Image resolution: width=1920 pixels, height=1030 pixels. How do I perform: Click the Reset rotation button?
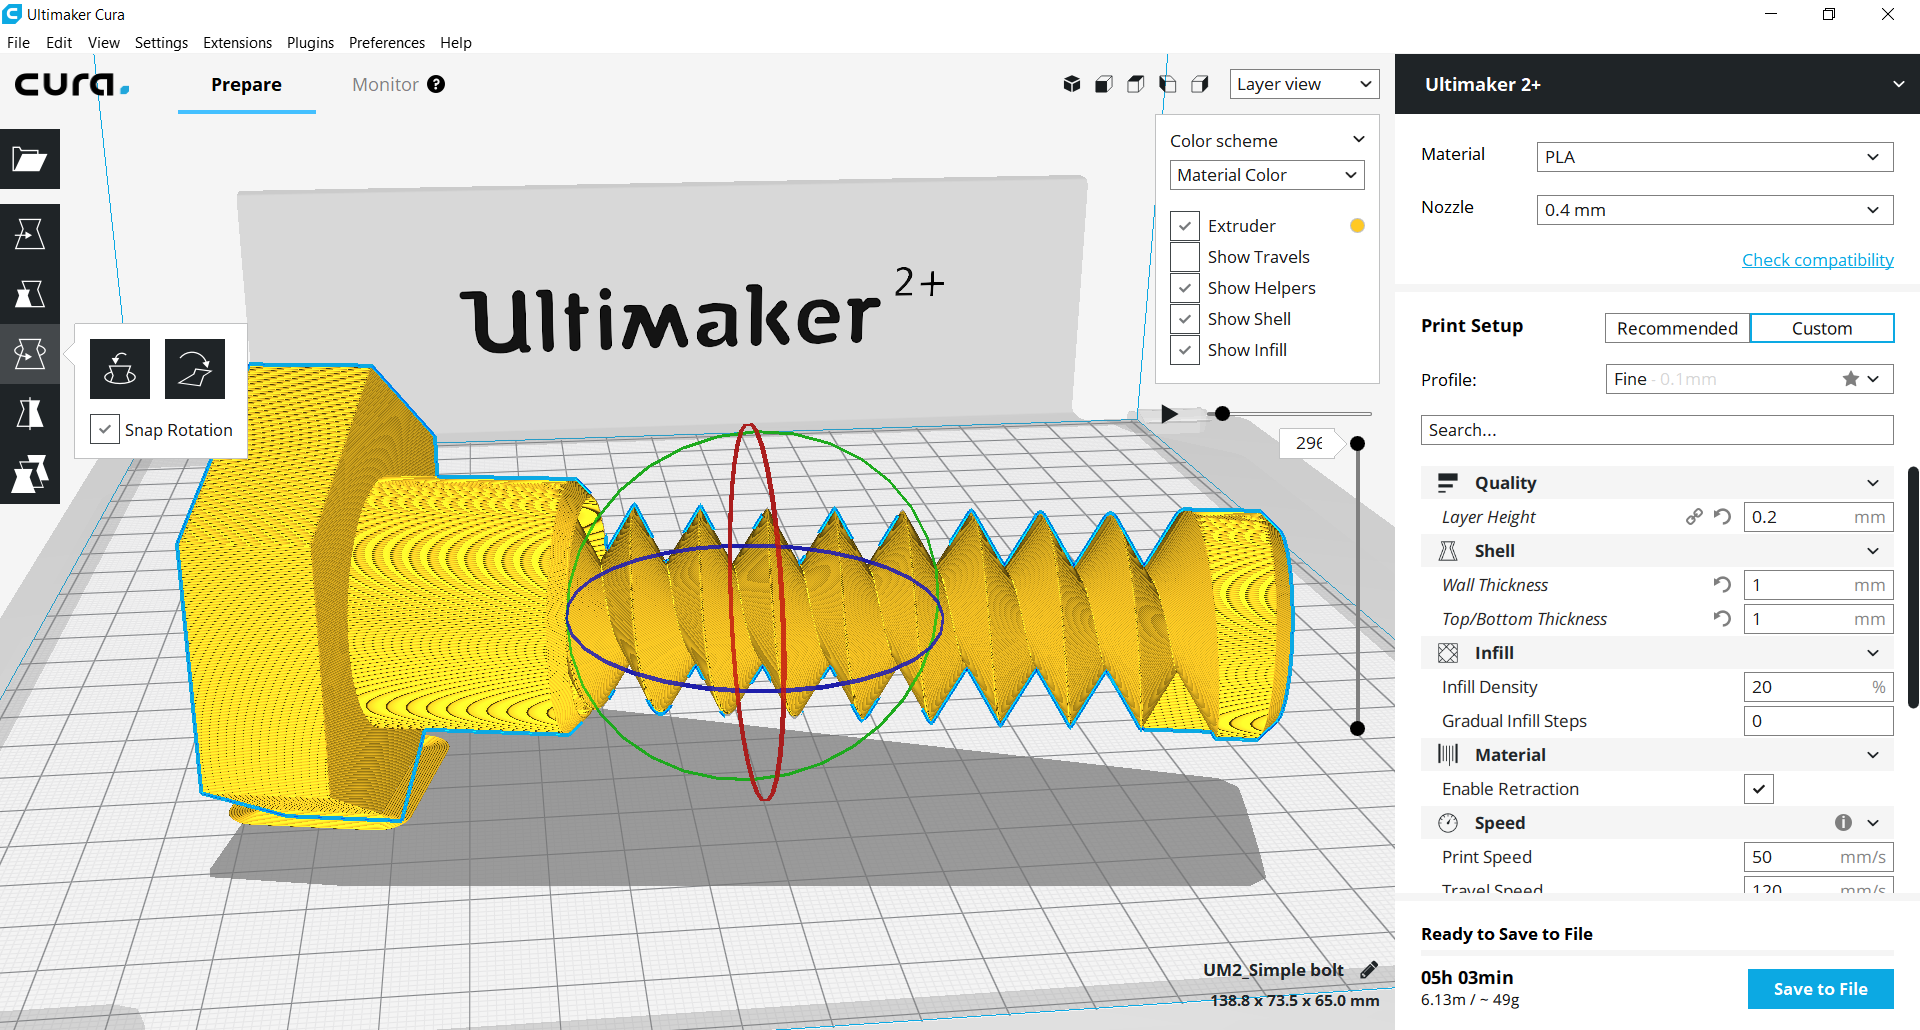coord(120,369)
